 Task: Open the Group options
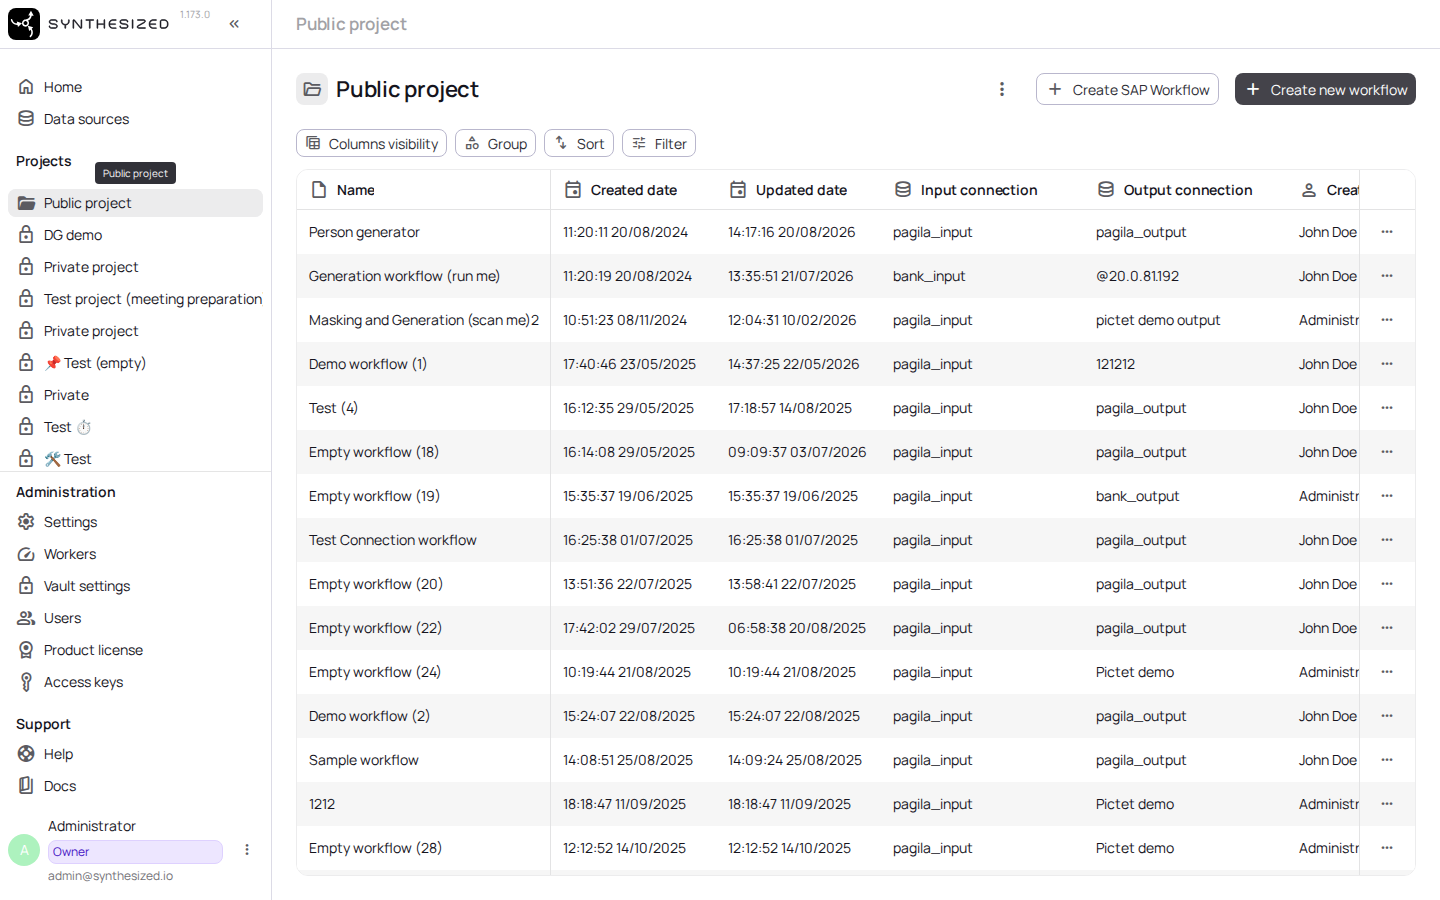click(496, 143)
